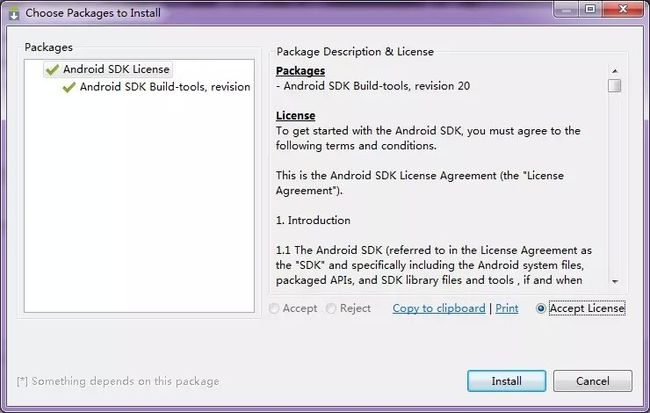The image size is (650, 413).
Task: Click the green checkmark beside Android SDK Build-tools
Action: point(69,87)
